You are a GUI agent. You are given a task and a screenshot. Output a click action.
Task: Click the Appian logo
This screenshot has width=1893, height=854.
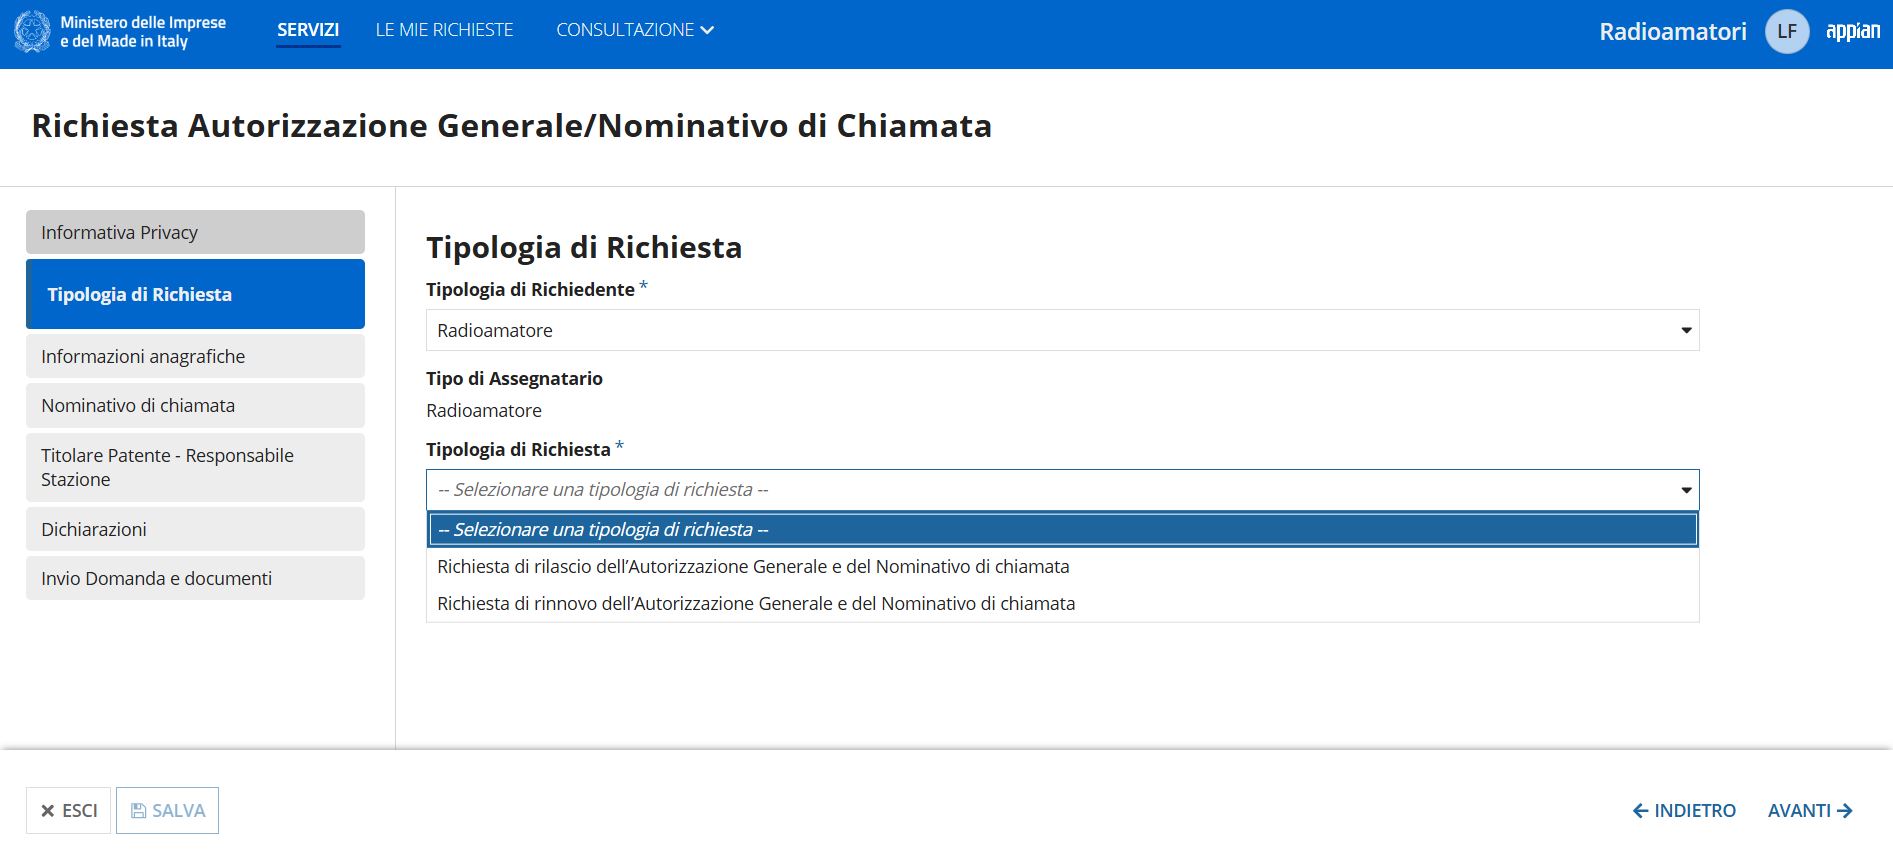[x=1853, y=31]
